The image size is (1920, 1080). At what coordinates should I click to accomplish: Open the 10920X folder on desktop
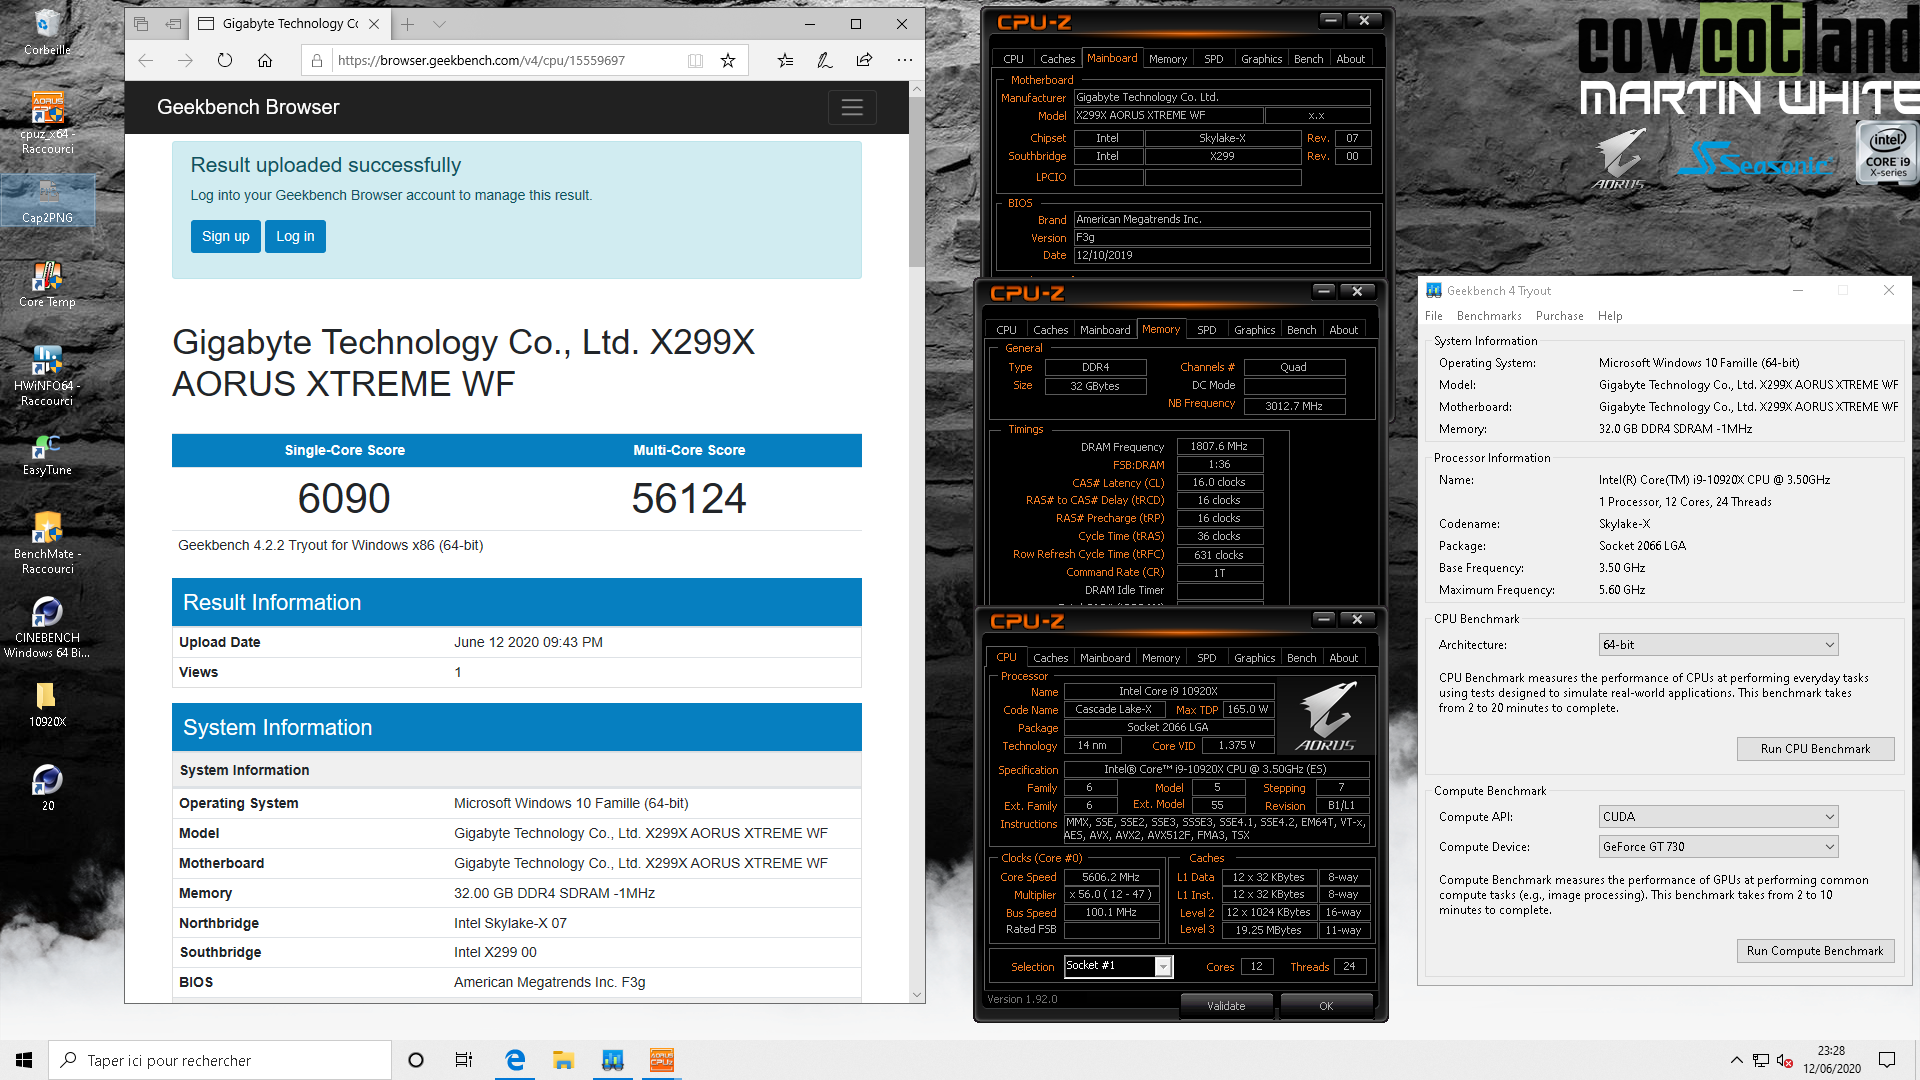click(47, 704)
